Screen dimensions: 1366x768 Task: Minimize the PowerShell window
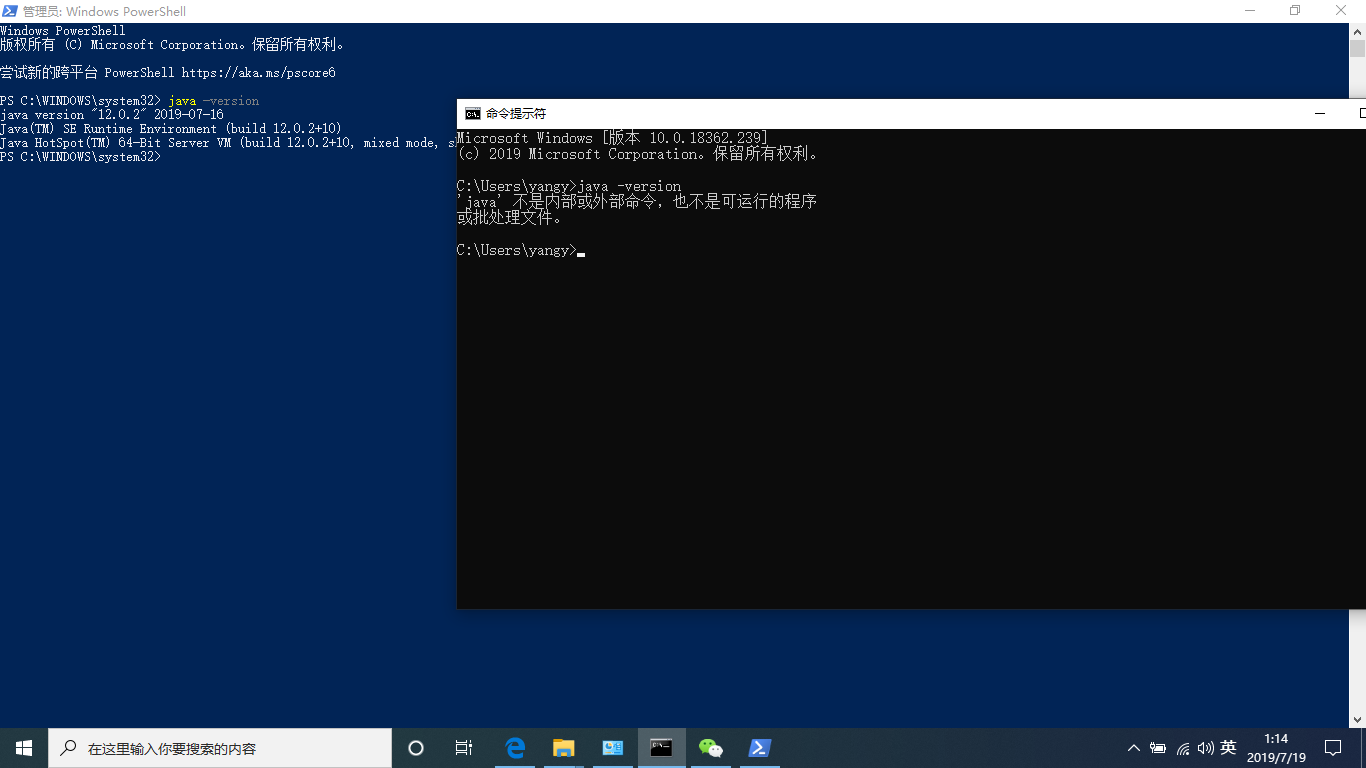pyautogui.click(x=1250, y=11)
